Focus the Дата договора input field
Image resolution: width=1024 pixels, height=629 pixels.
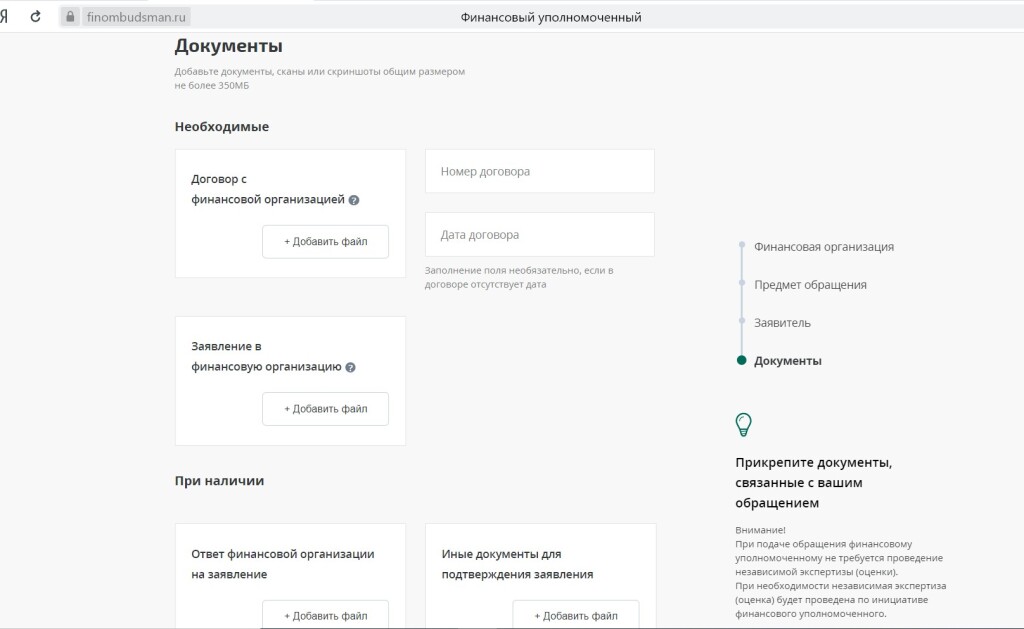[x=539, y=235]
